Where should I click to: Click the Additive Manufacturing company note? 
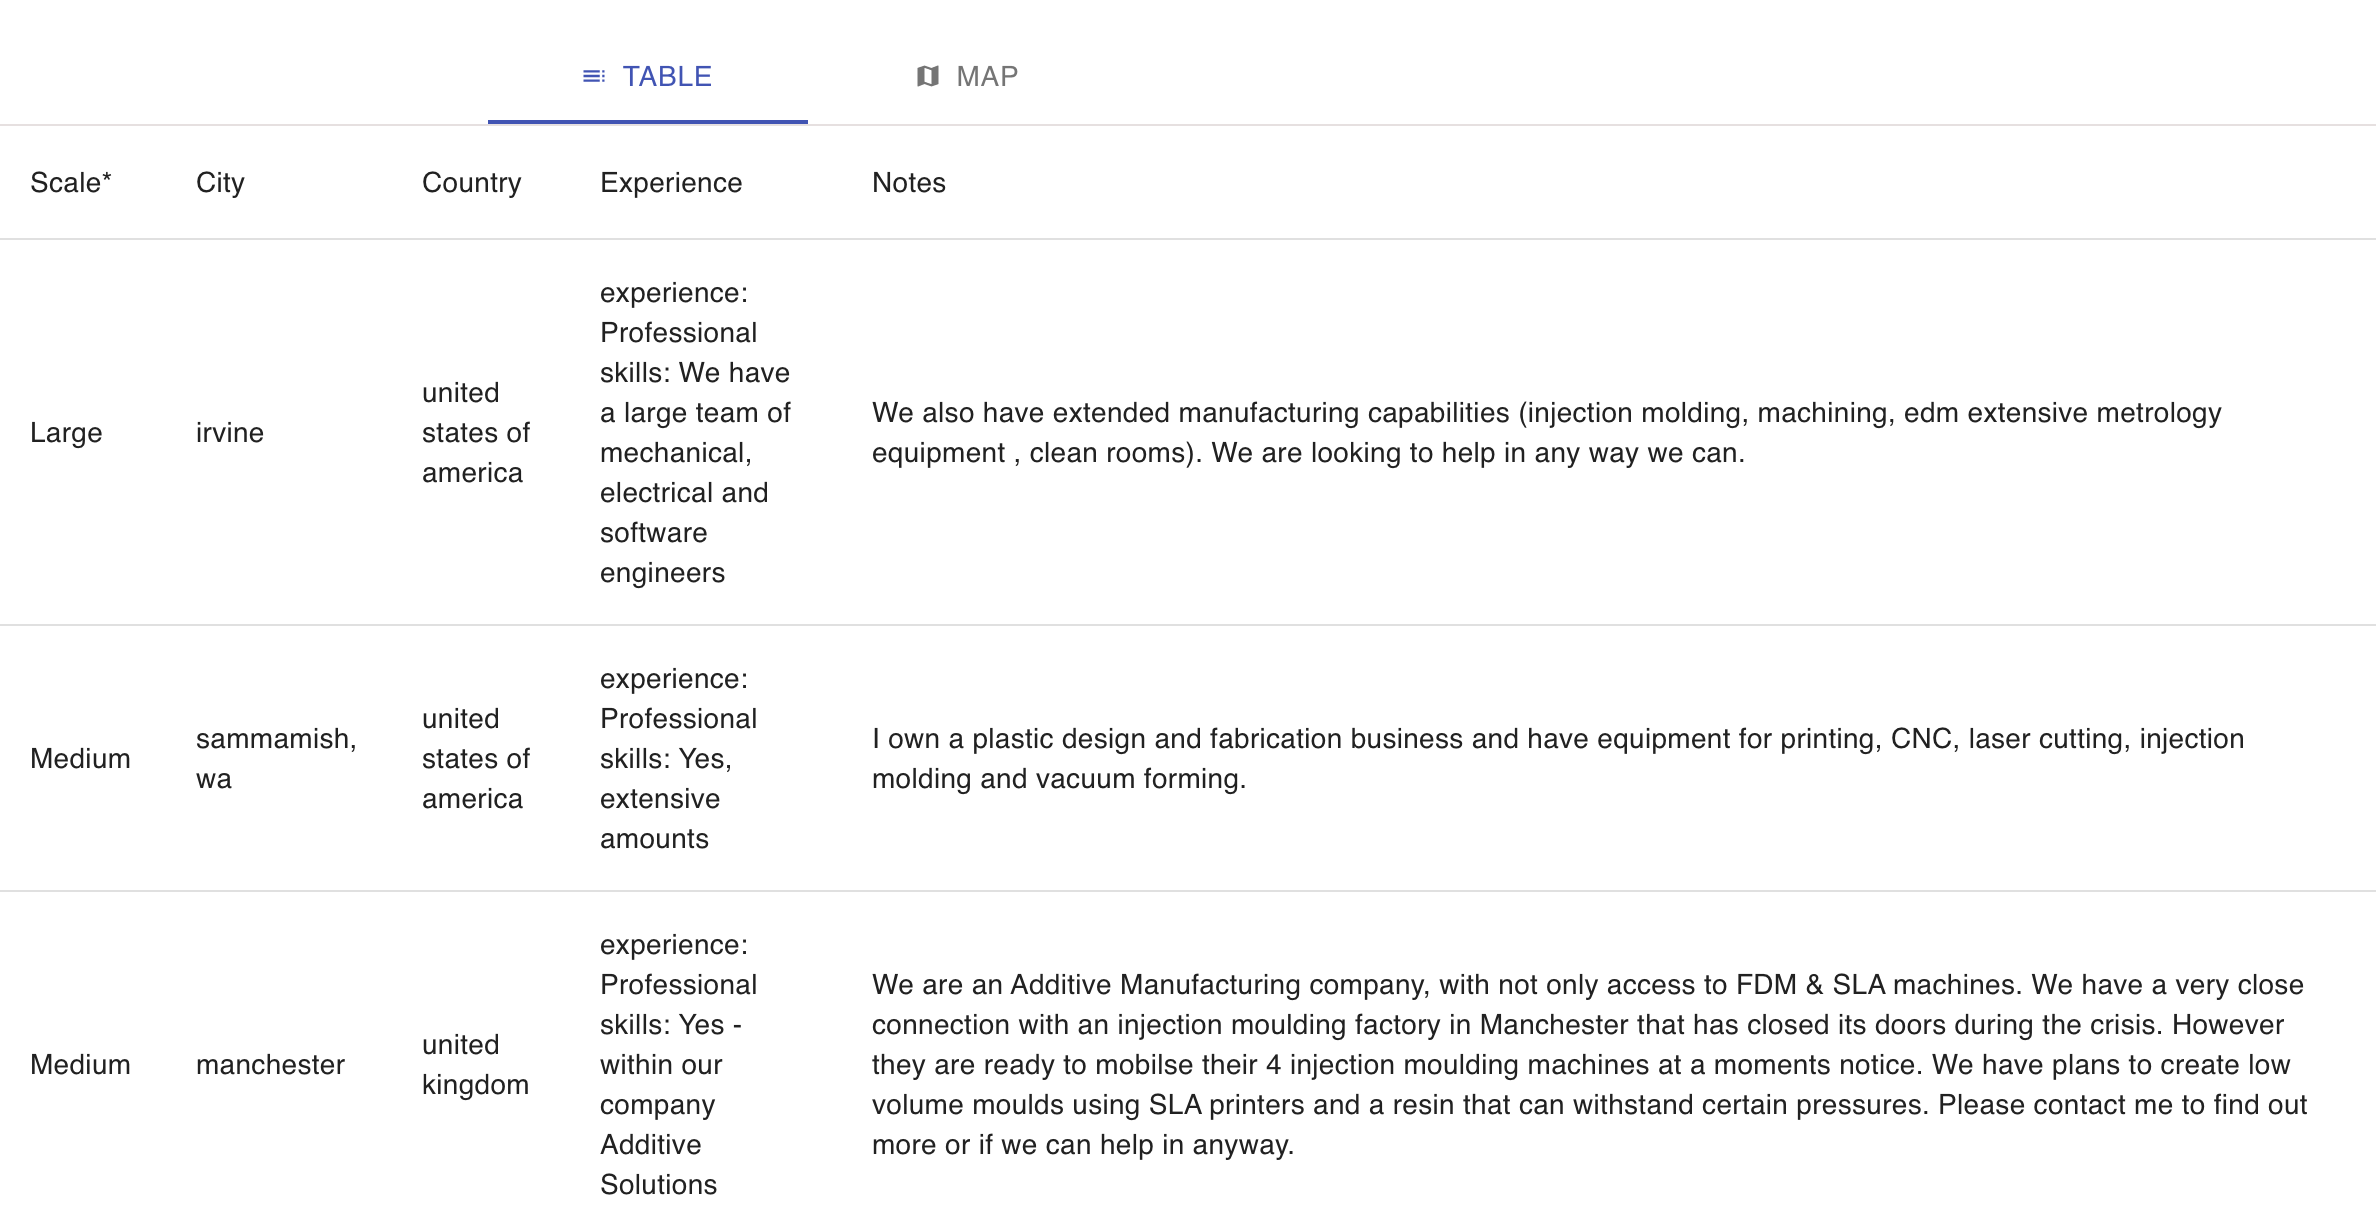[1588, 1064]
